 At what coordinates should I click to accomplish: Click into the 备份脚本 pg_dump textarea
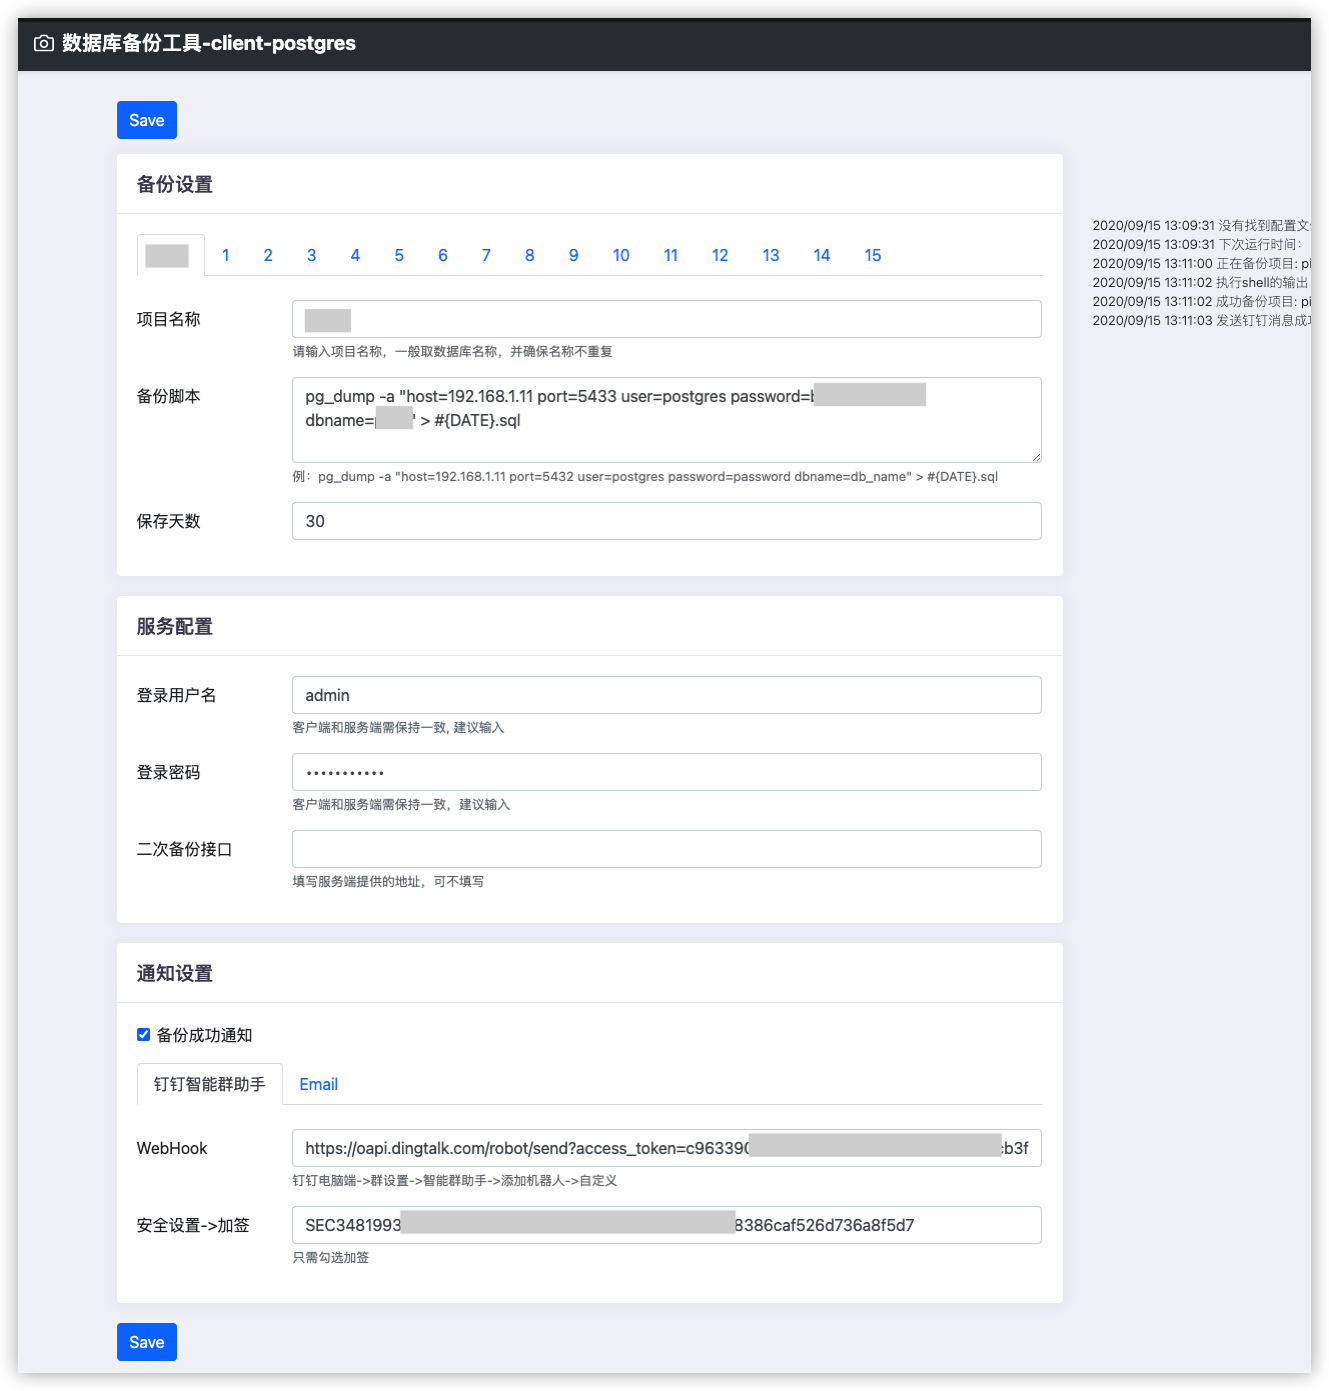[667, 420]
